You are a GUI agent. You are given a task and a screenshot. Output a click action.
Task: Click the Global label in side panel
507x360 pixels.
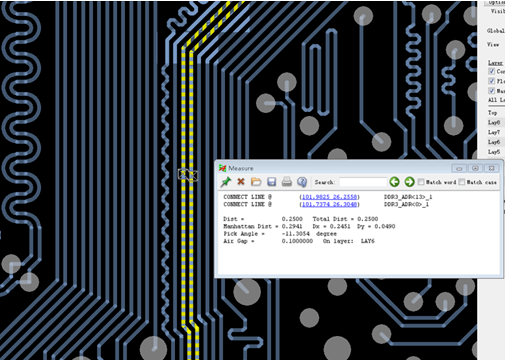pos(496,31)
